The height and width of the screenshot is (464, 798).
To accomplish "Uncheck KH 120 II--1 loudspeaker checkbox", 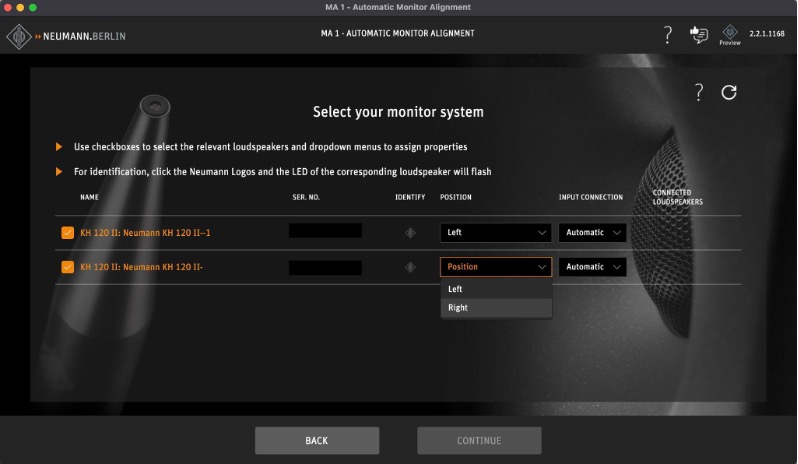I will coord(68,233).
